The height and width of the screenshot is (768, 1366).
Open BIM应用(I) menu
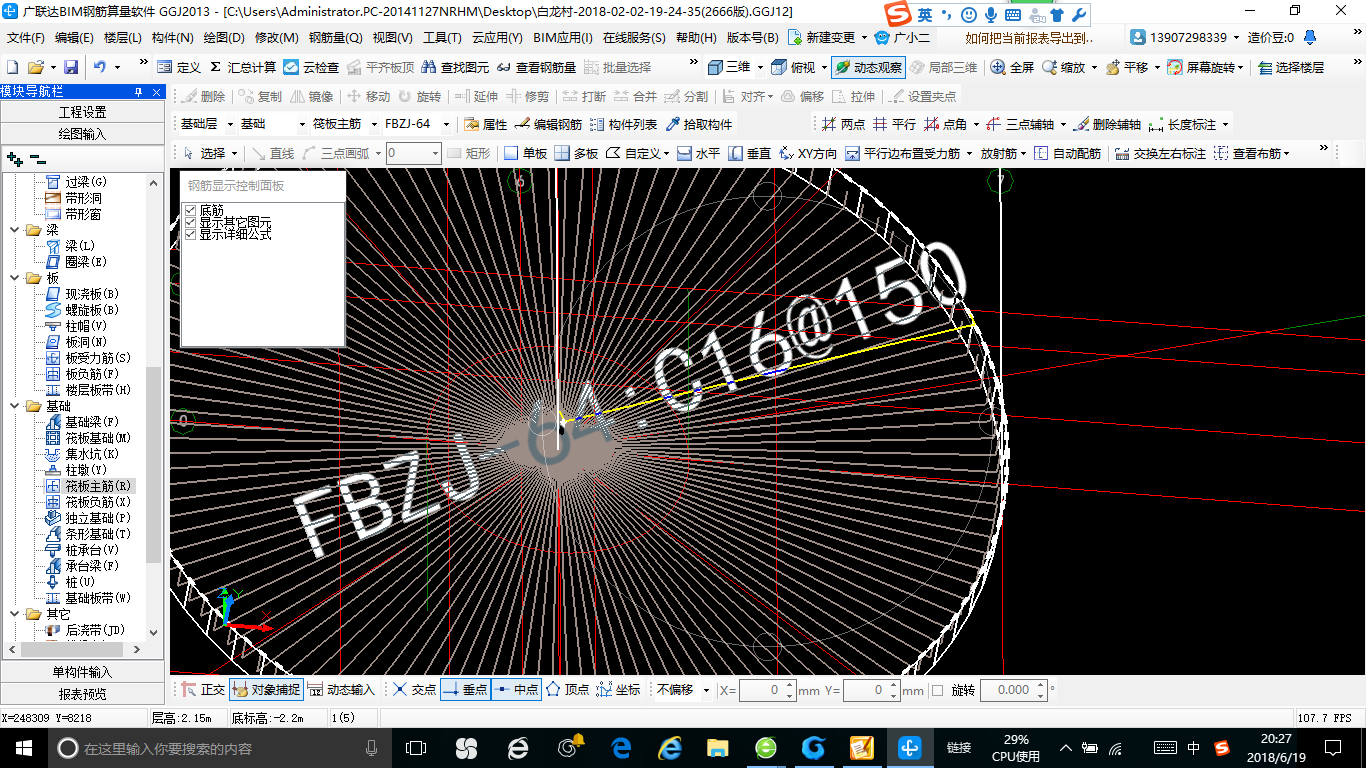[x=563, y=38]
